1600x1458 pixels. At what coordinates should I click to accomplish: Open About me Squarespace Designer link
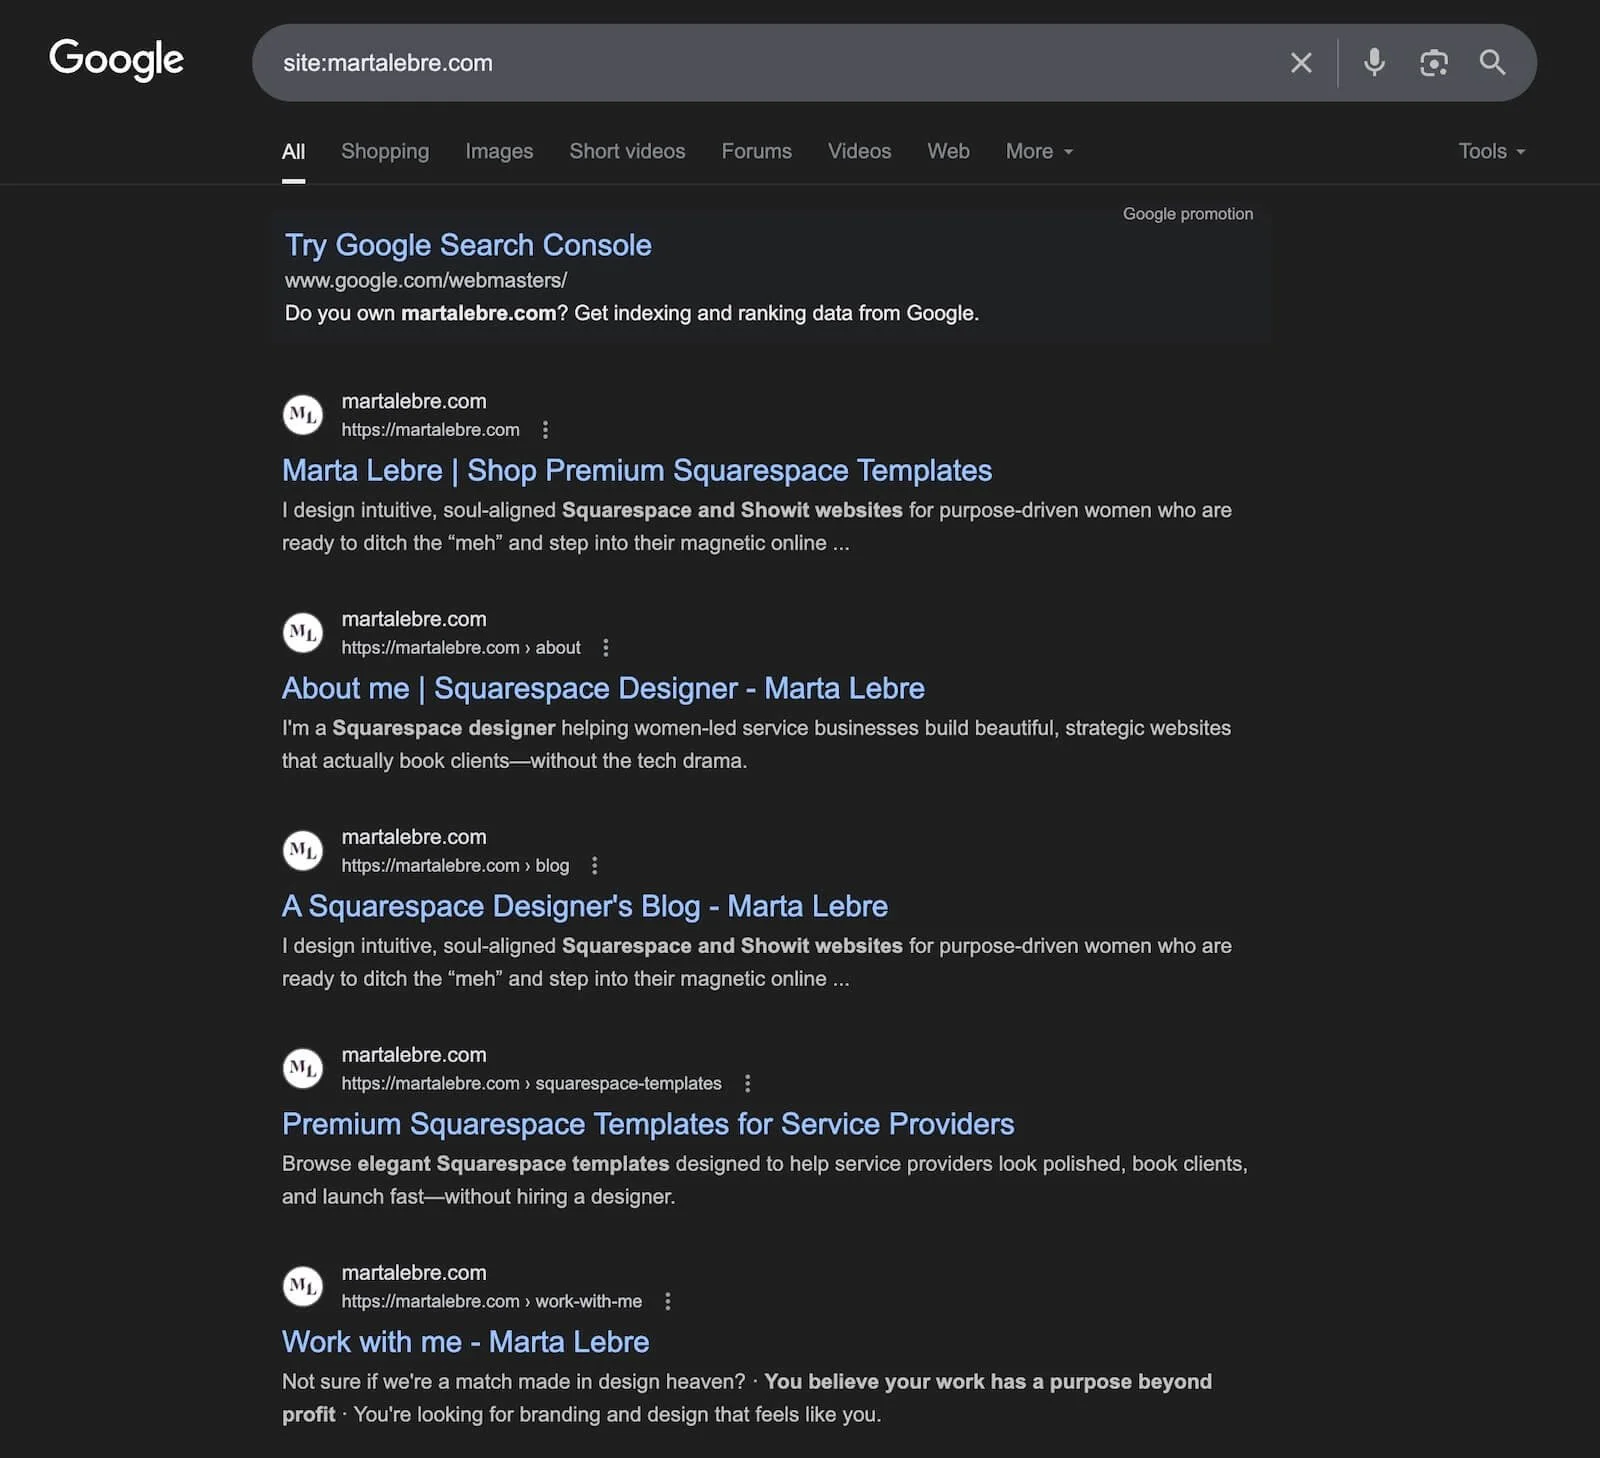(x=603, y=689)
